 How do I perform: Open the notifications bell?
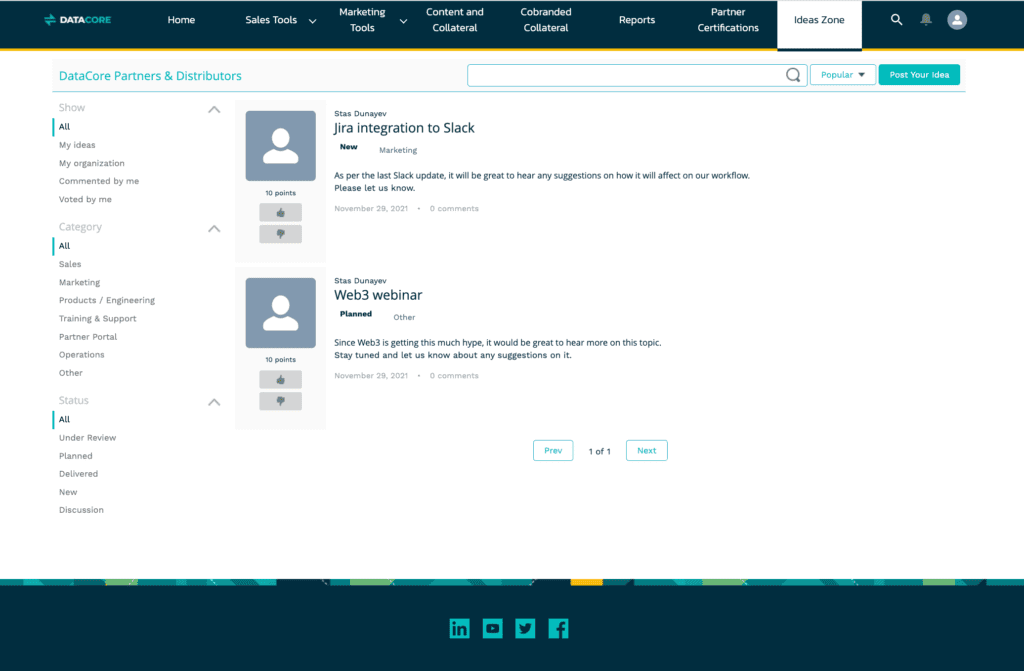coord(926,20)
